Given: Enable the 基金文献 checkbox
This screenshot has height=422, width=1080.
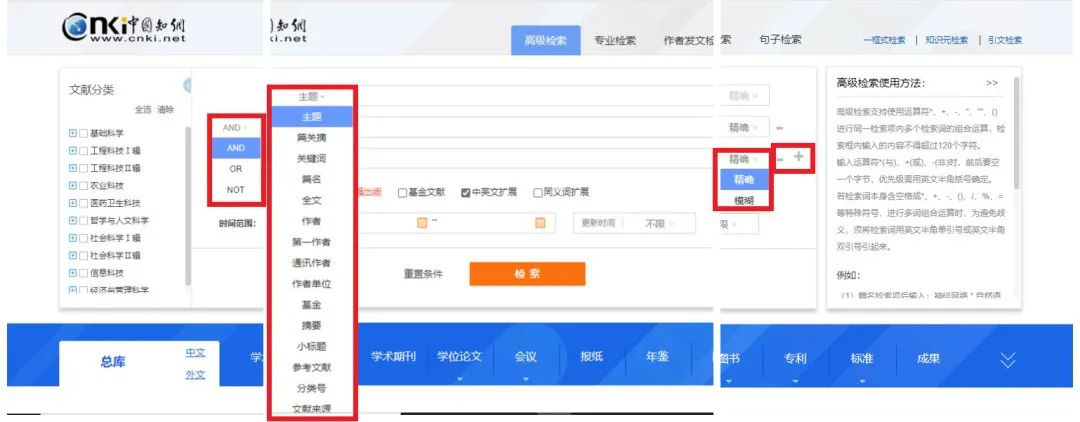Looking at the screenshot, I should point(402,193).
